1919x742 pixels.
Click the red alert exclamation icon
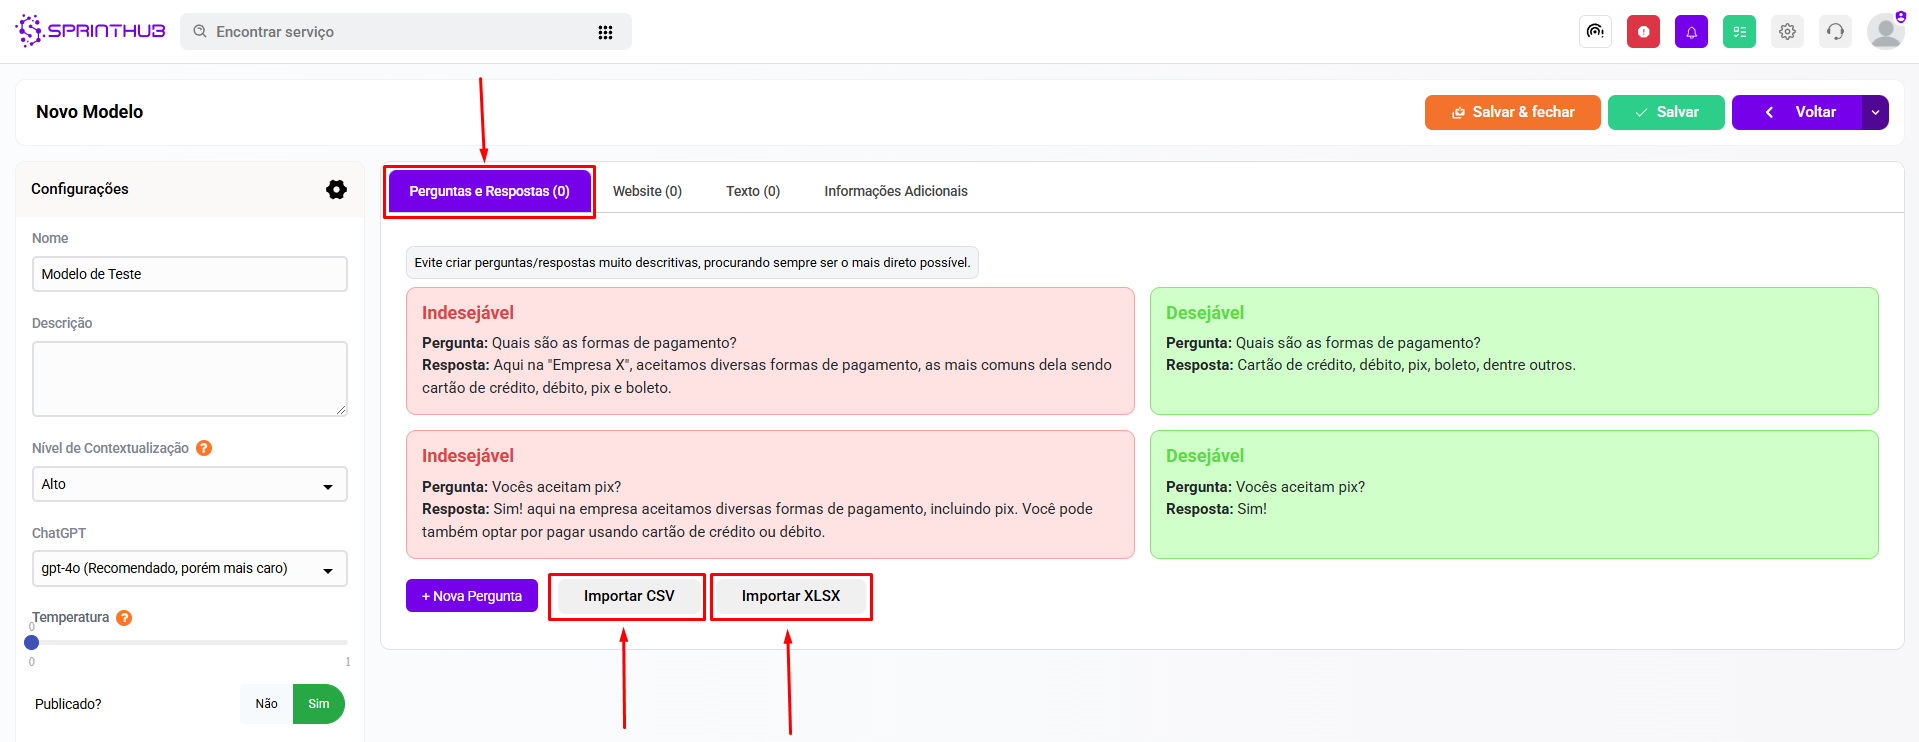click(1643, 32)
